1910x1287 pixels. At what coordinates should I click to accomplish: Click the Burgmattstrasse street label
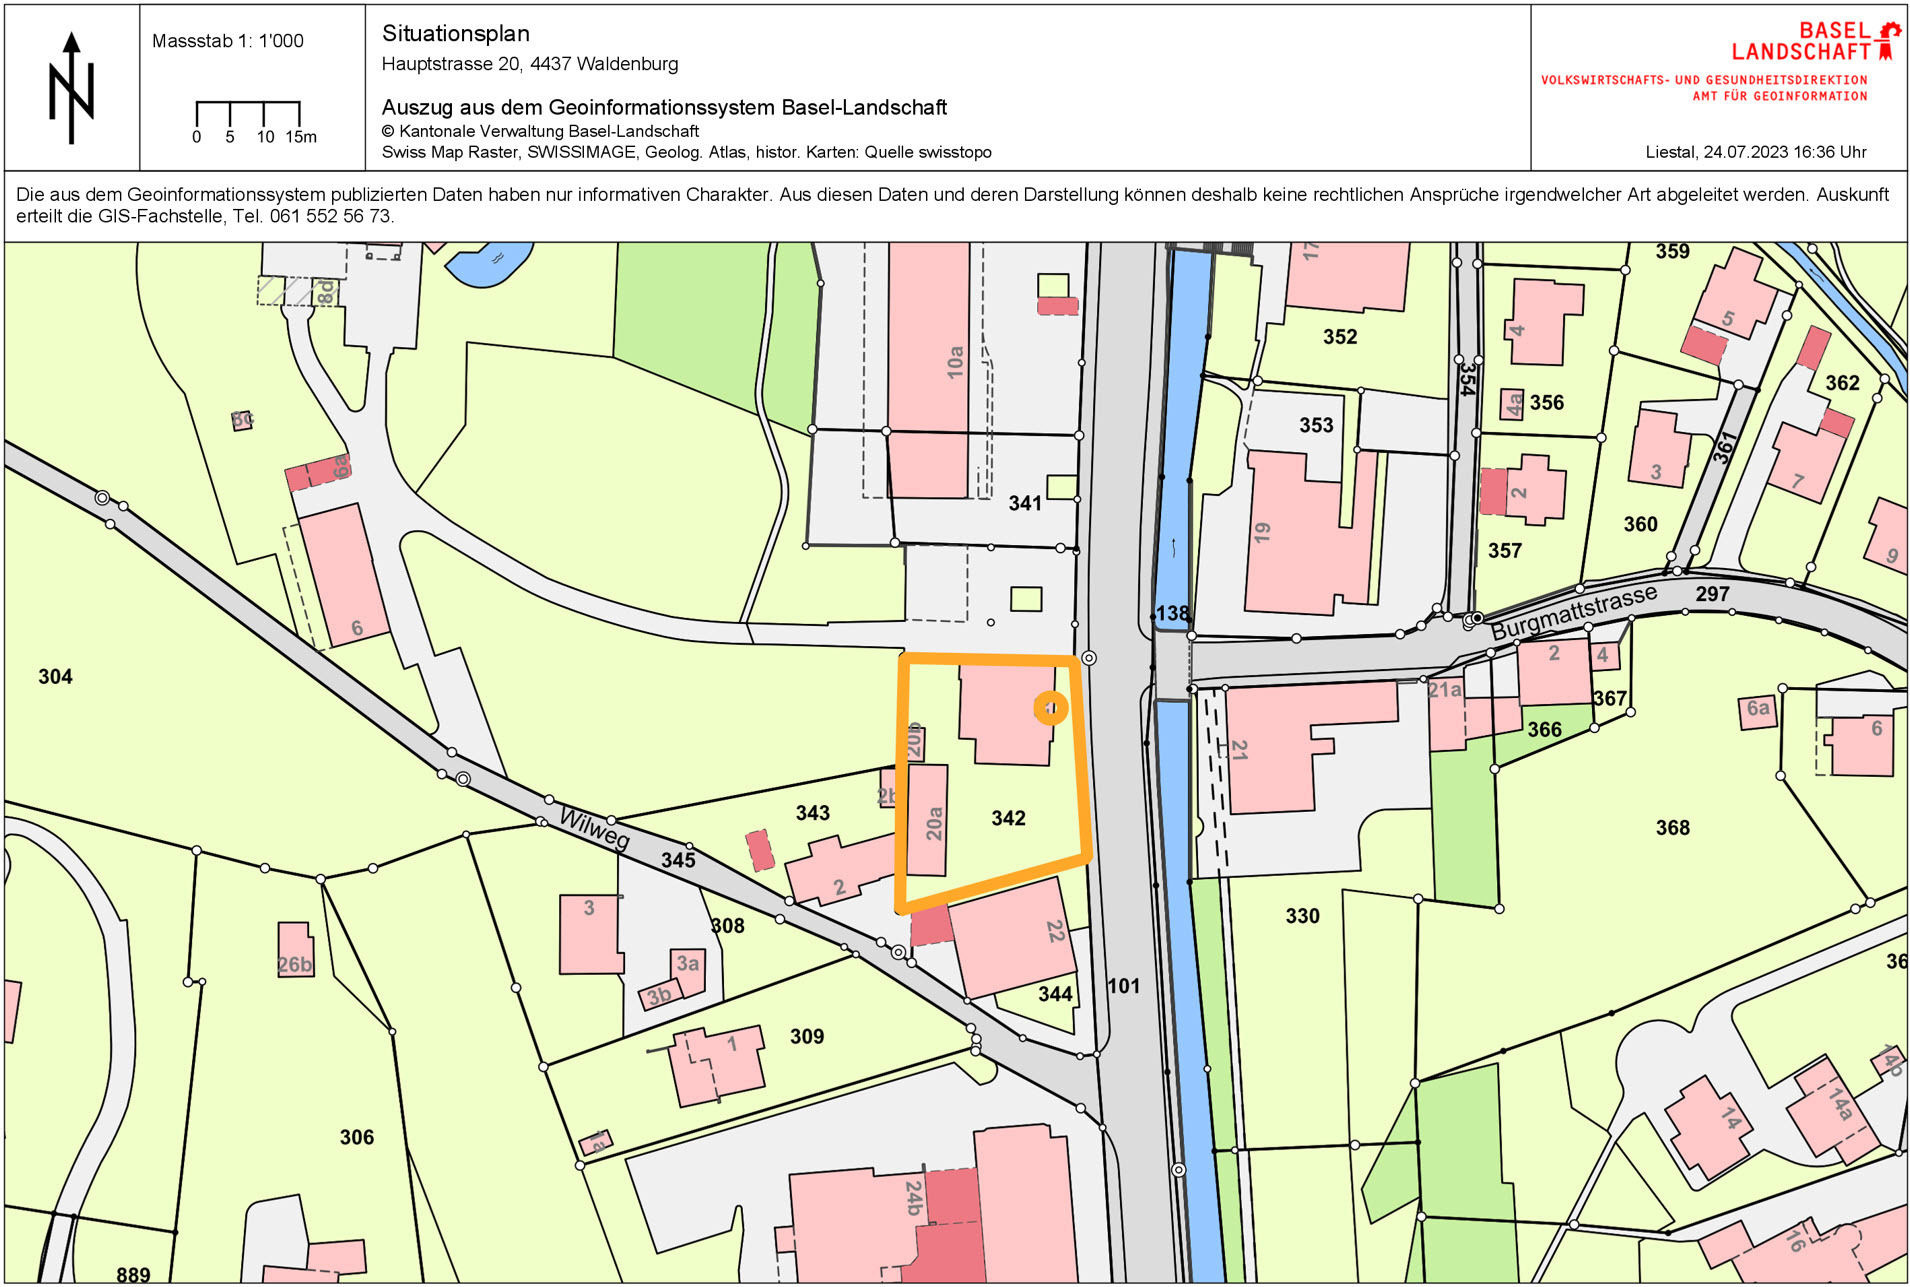pyautogui.click(x=1573, y=612)
